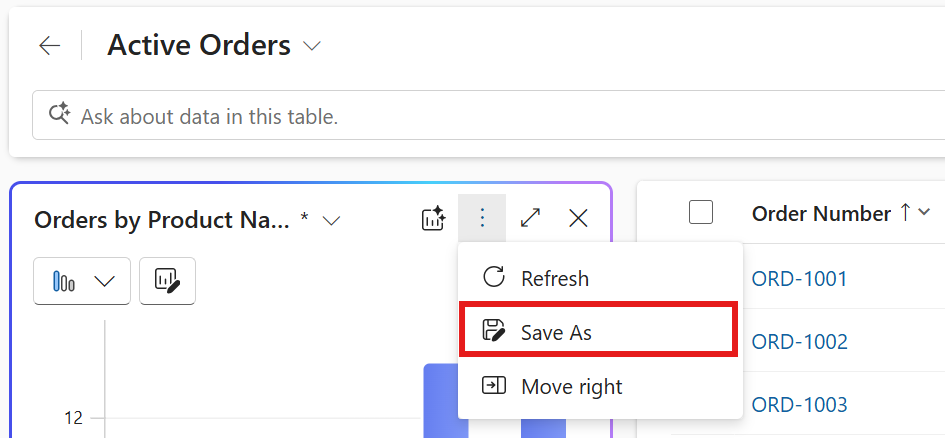Click the Ask about data input field

click(x=500, y=116)
